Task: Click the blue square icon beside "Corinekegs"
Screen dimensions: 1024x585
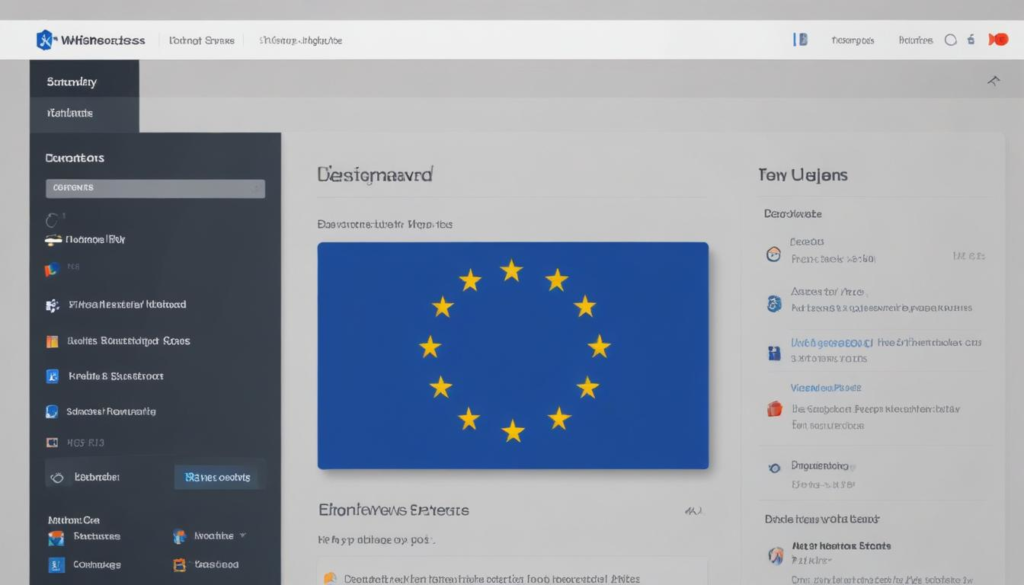Action: 56,565
